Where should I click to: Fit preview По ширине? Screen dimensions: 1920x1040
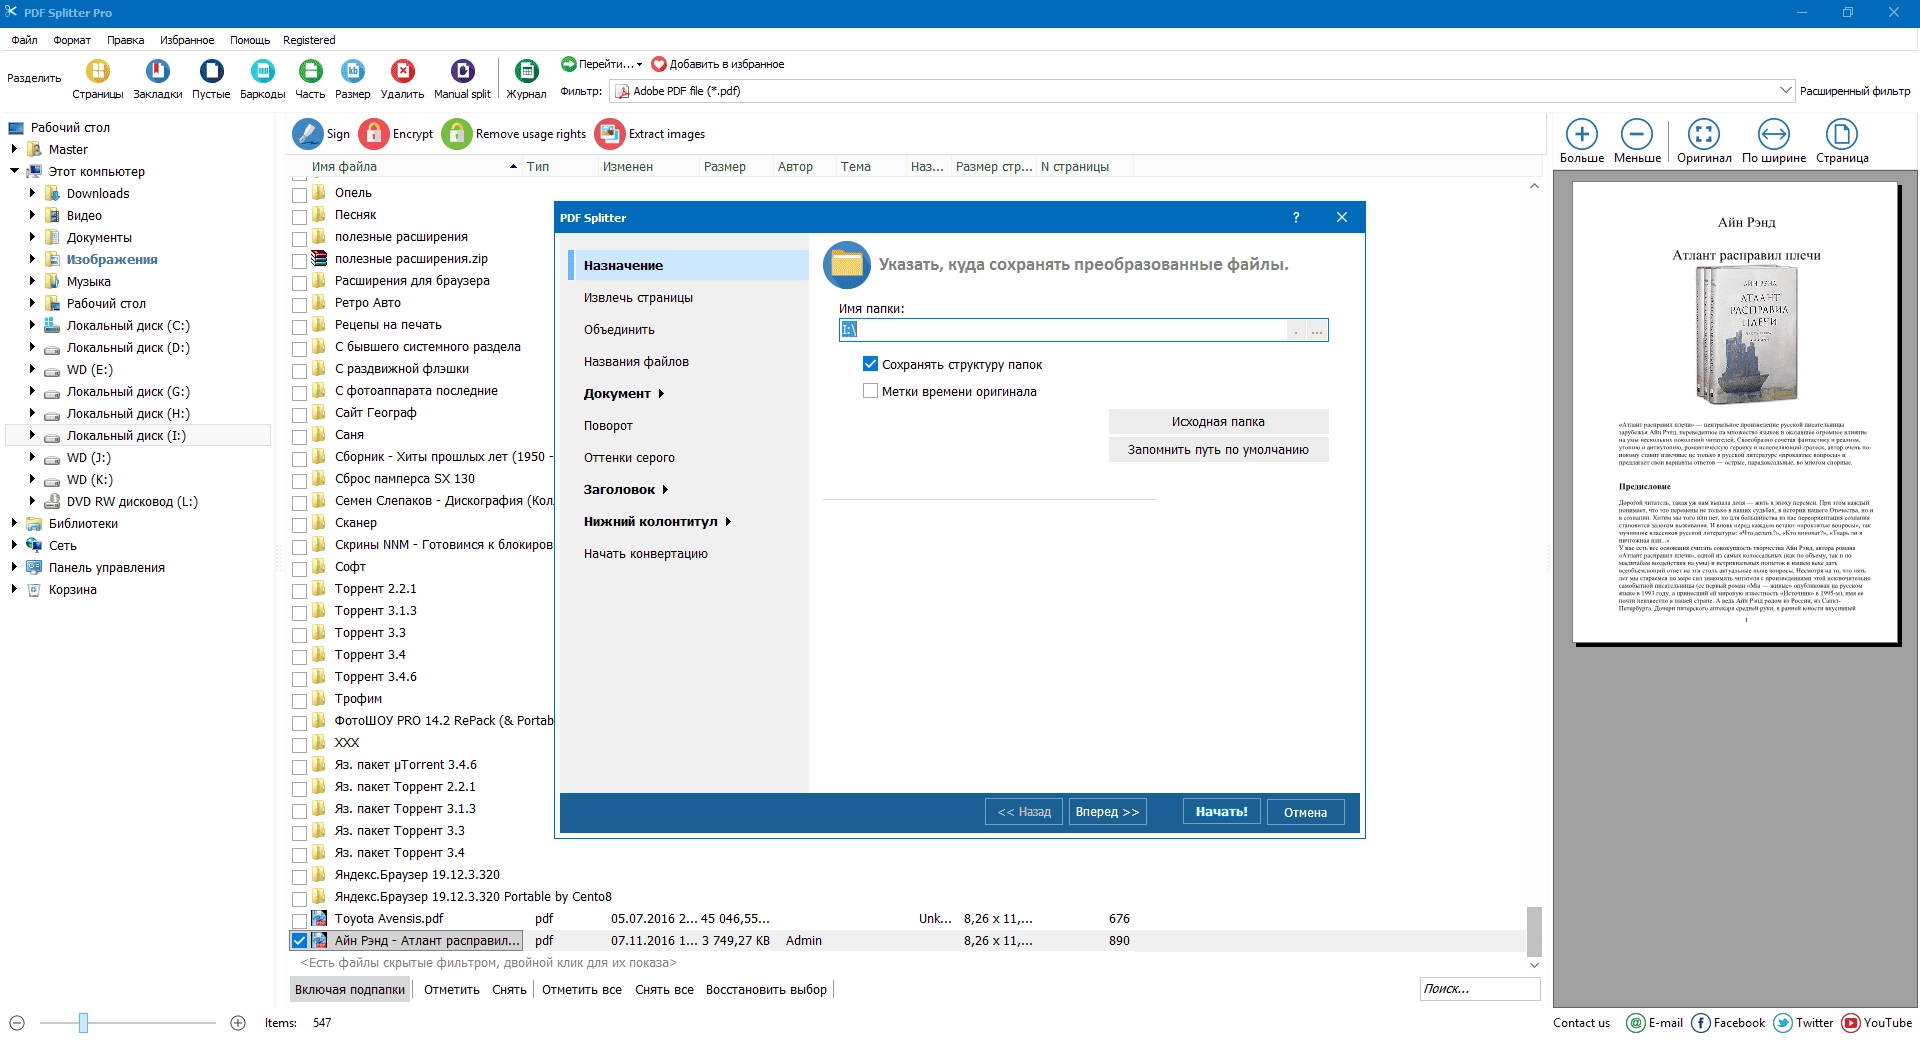tap(1774, 141)
